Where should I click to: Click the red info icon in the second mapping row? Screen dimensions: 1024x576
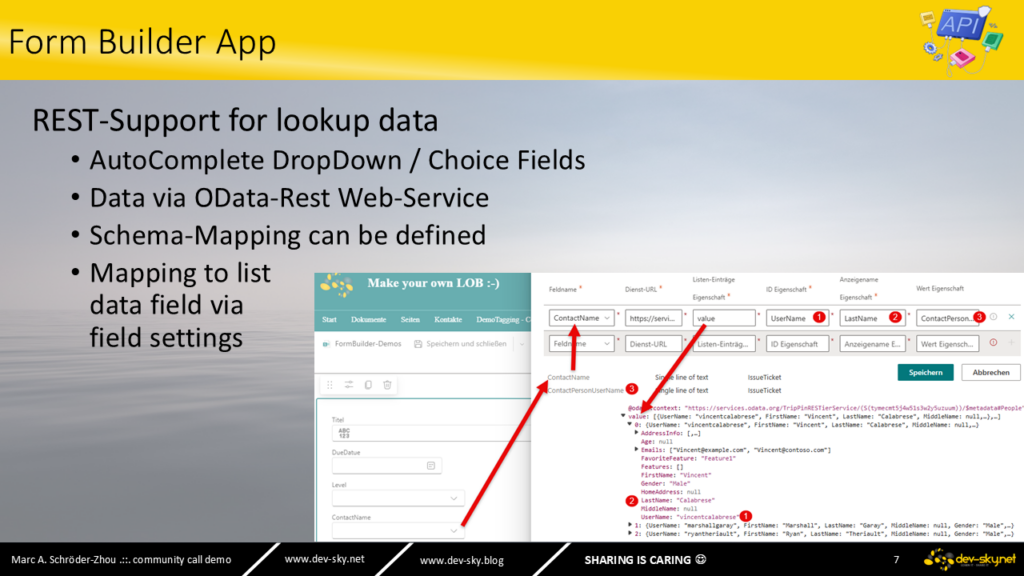pos(993,343)
